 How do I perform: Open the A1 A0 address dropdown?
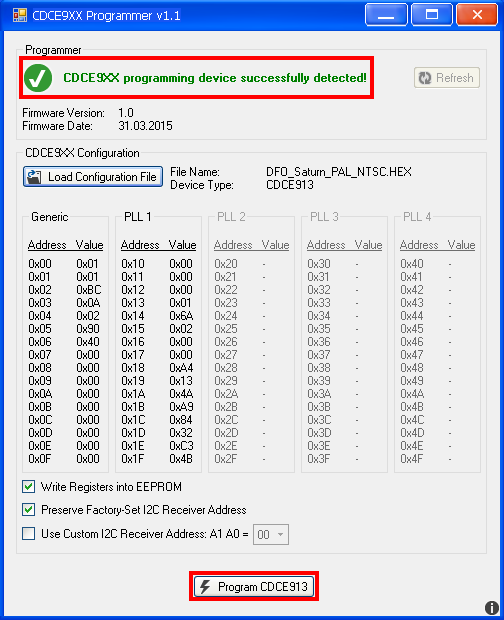pos(271,535)
